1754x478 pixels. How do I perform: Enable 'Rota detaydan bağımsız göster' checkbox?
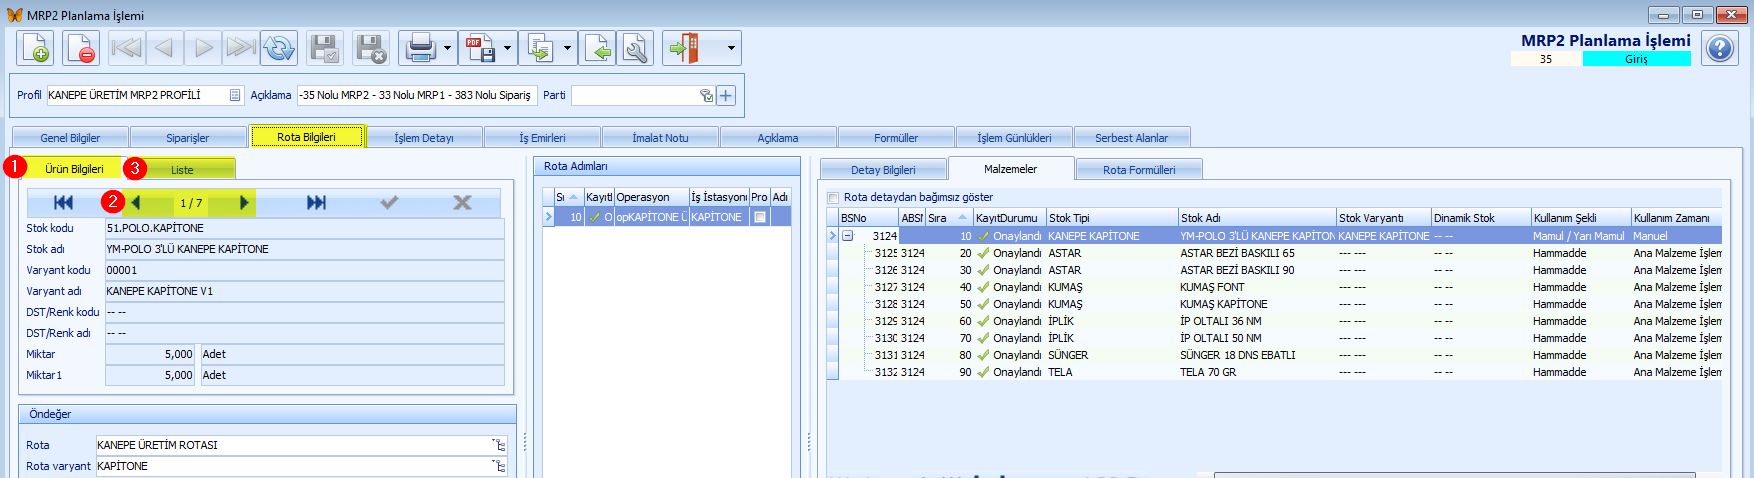point(833,197)
